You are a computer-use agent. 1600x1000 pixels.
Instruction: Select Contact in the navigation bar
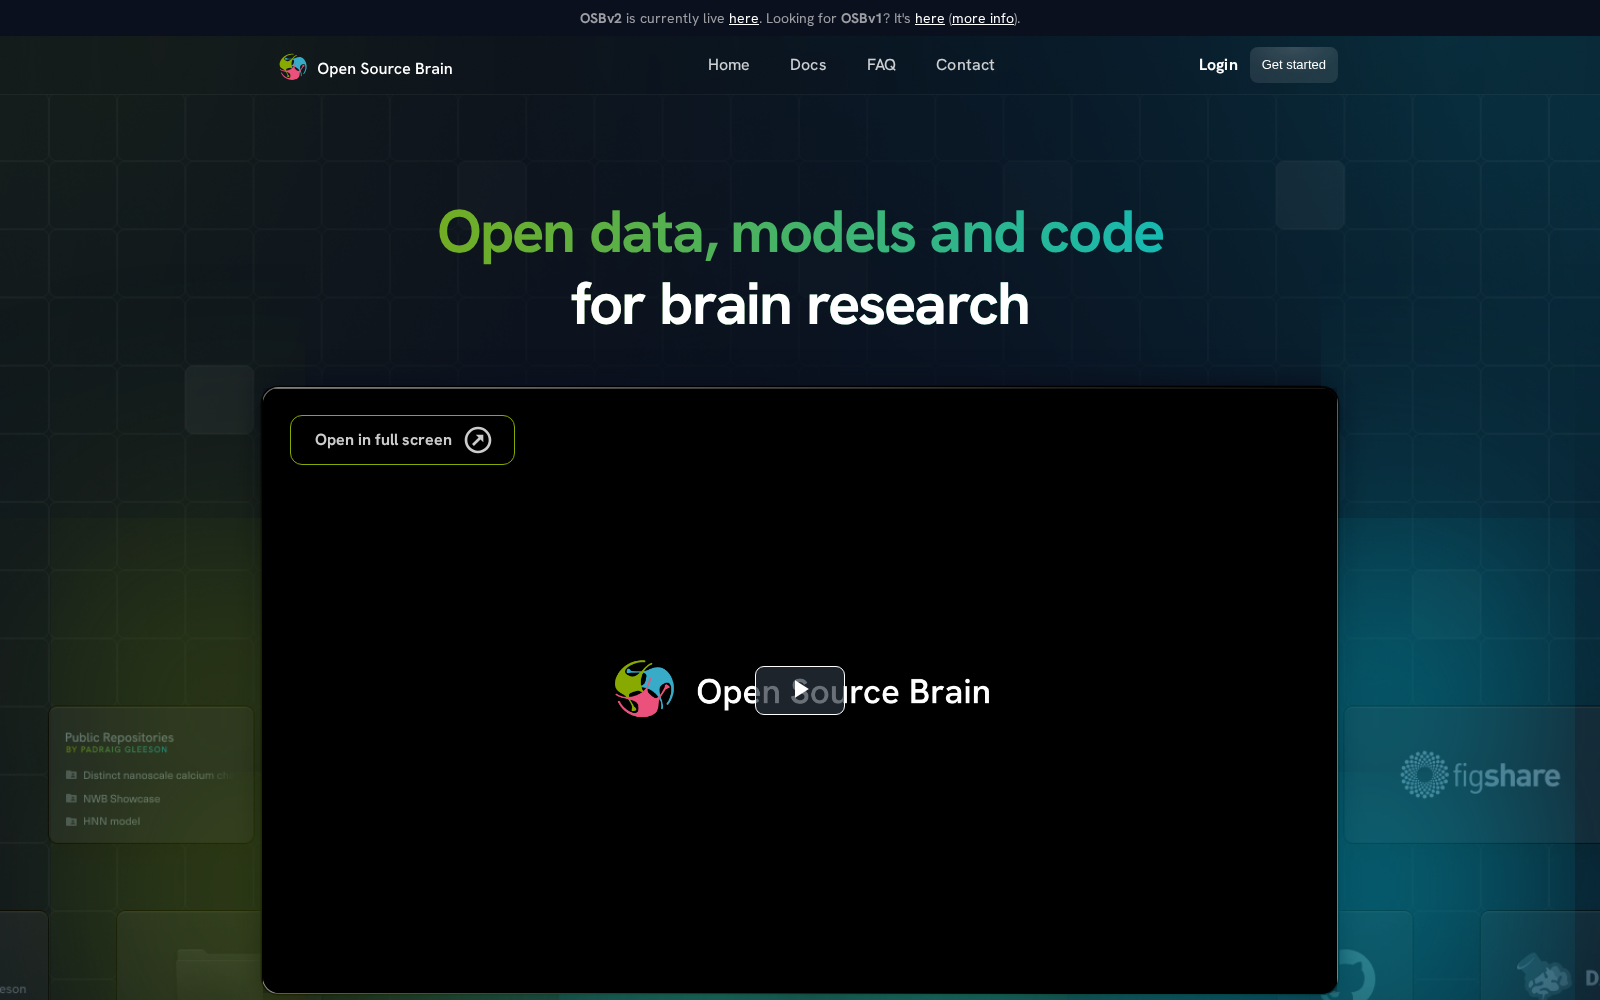pos(965,65)
